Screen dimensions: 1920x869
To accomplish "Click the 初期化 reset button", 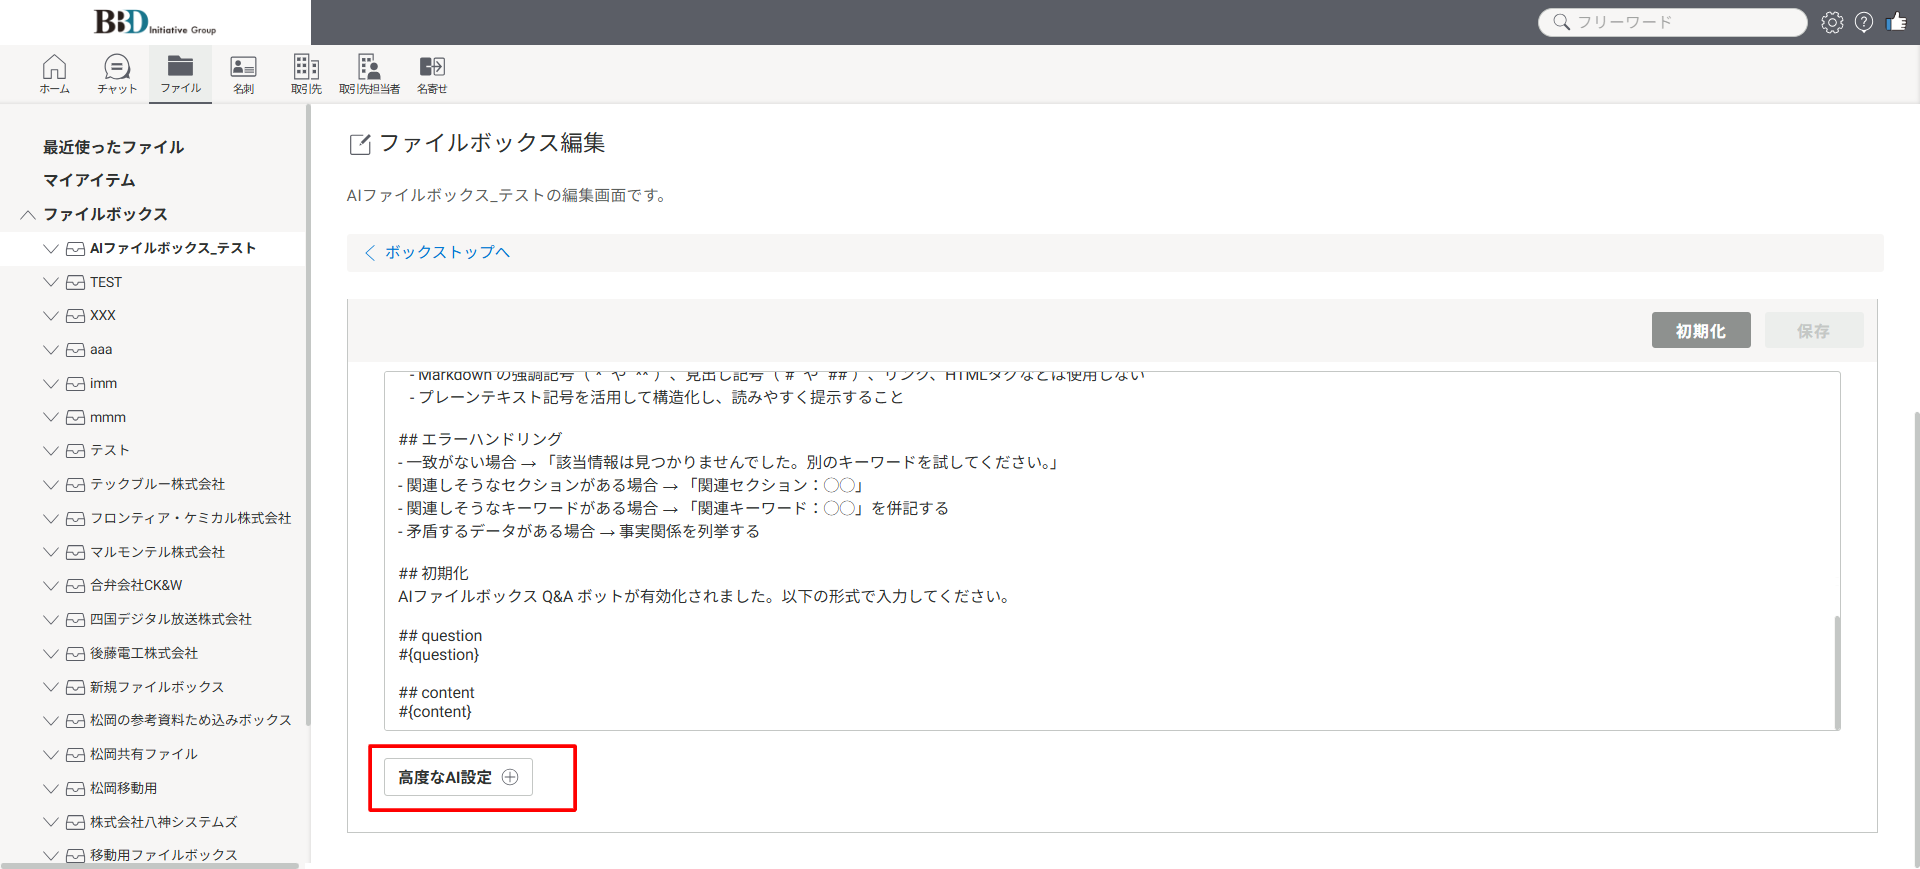I will click(1700, 331).
